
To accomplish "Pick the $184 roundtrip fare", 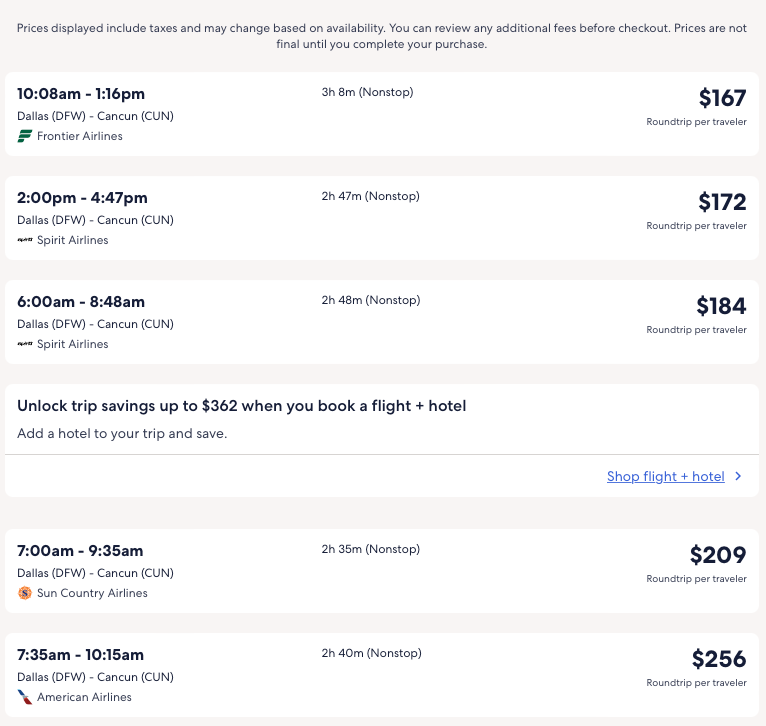I will (721, 306).
